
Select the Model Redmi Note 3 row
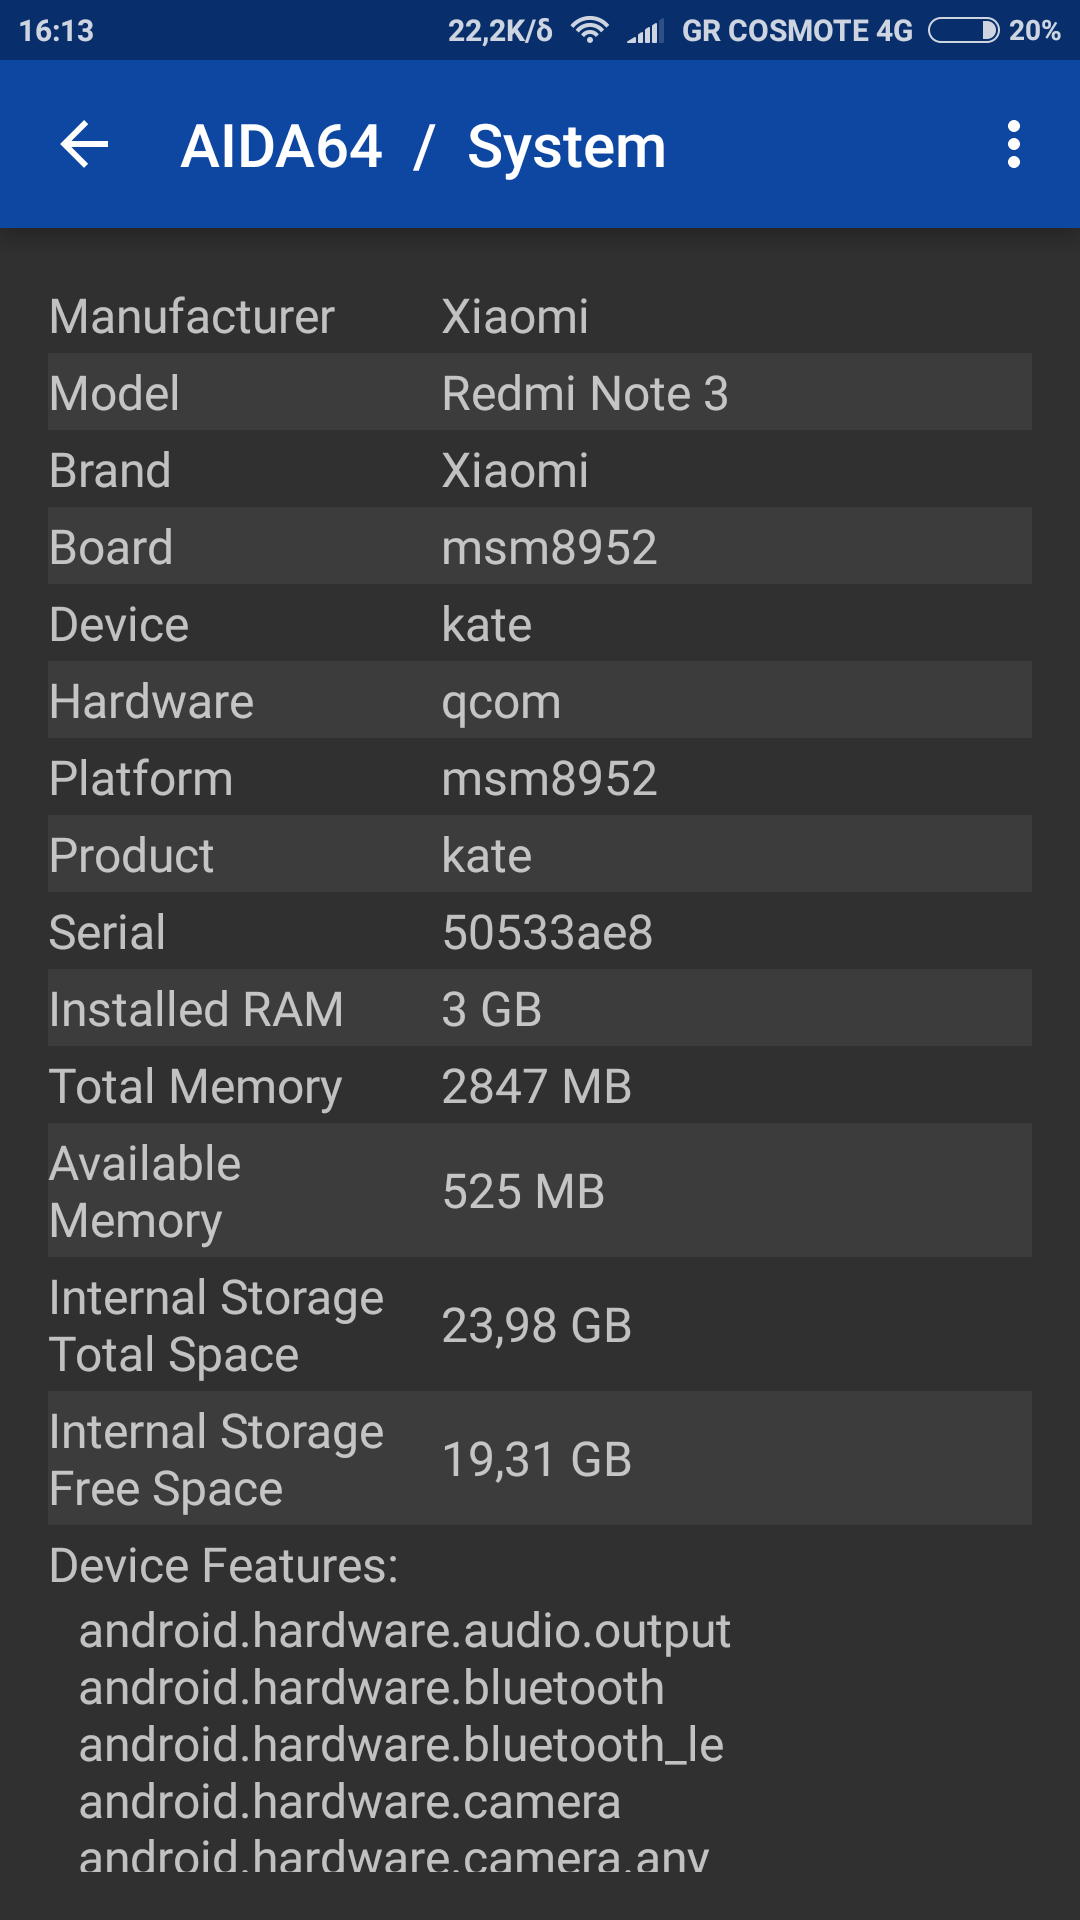point(540,393)
